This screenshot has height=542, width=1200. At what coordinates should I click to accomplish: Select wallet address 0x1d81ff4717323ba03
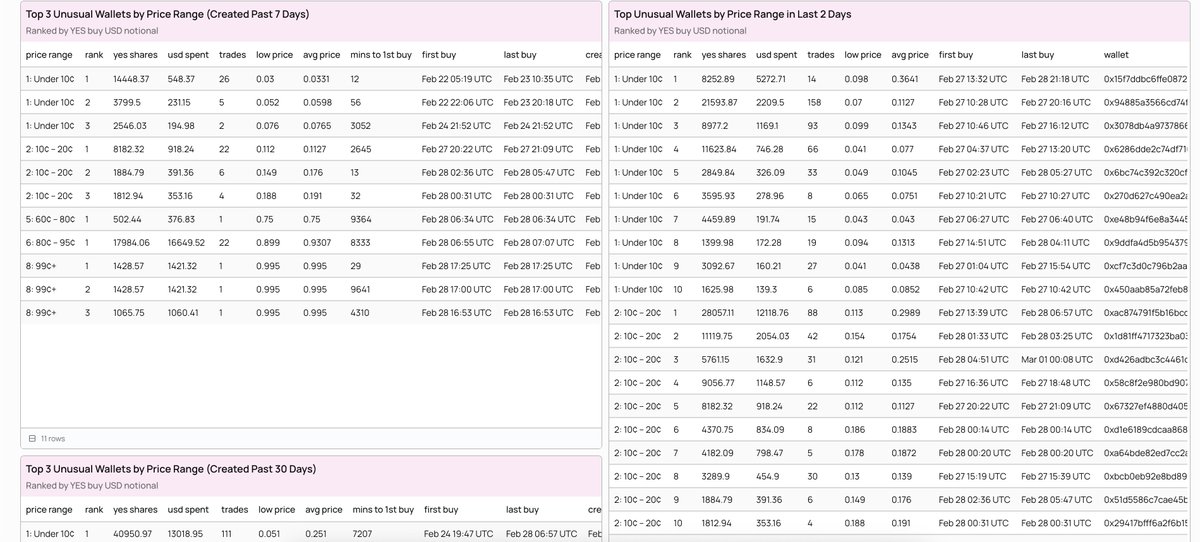(x=1145, y=336)
